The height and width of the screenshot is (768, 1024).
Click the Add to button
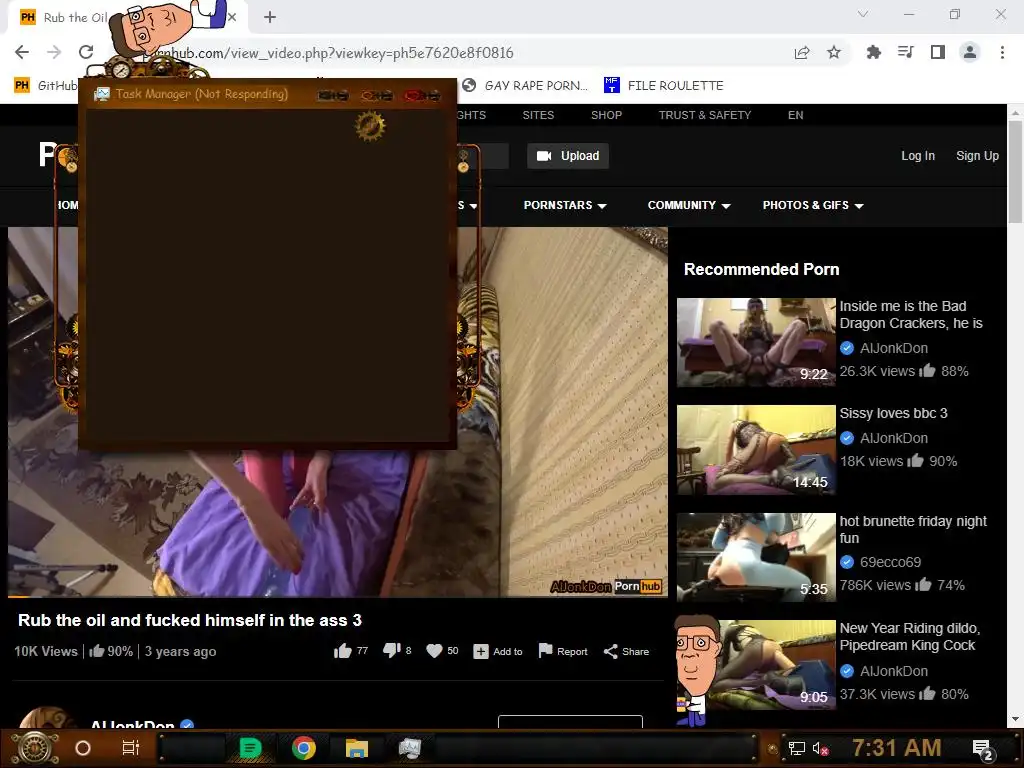pos(498,652)
